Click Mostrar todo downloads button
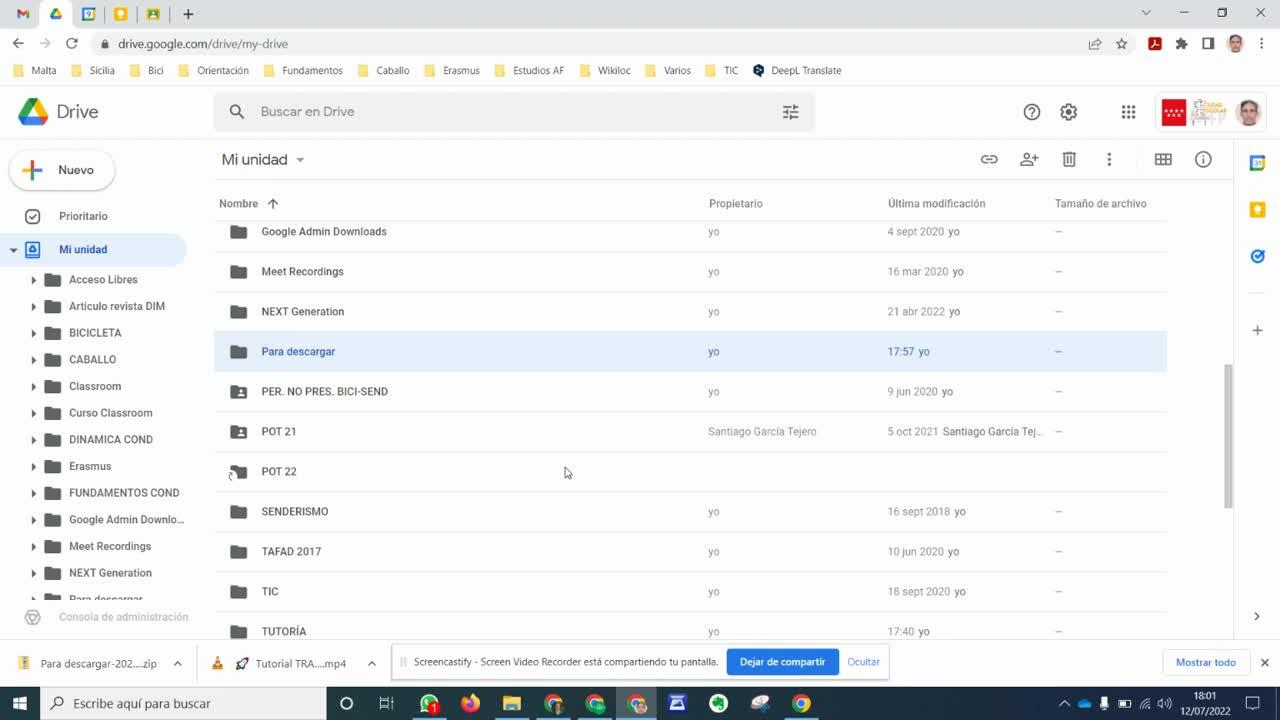 [1205, 663]
